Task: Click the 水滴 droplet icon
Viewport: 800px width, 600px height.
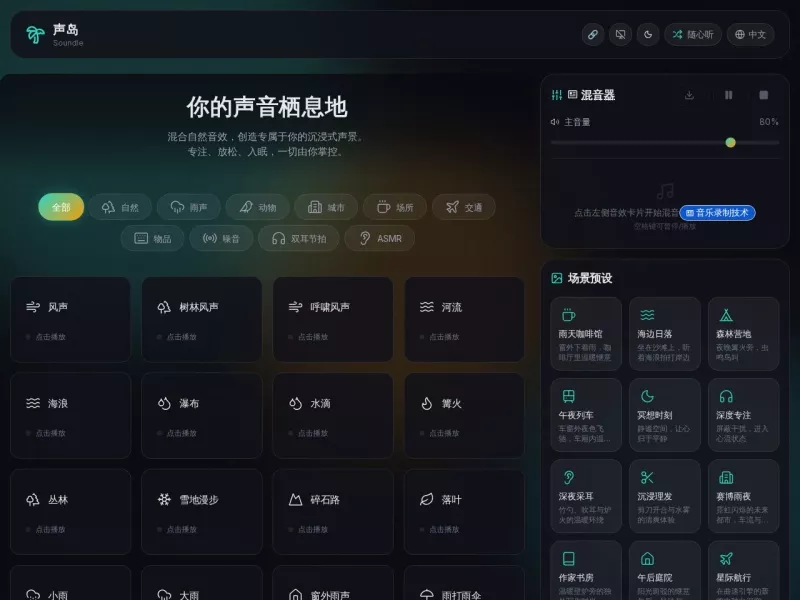Action: point(295,404)
